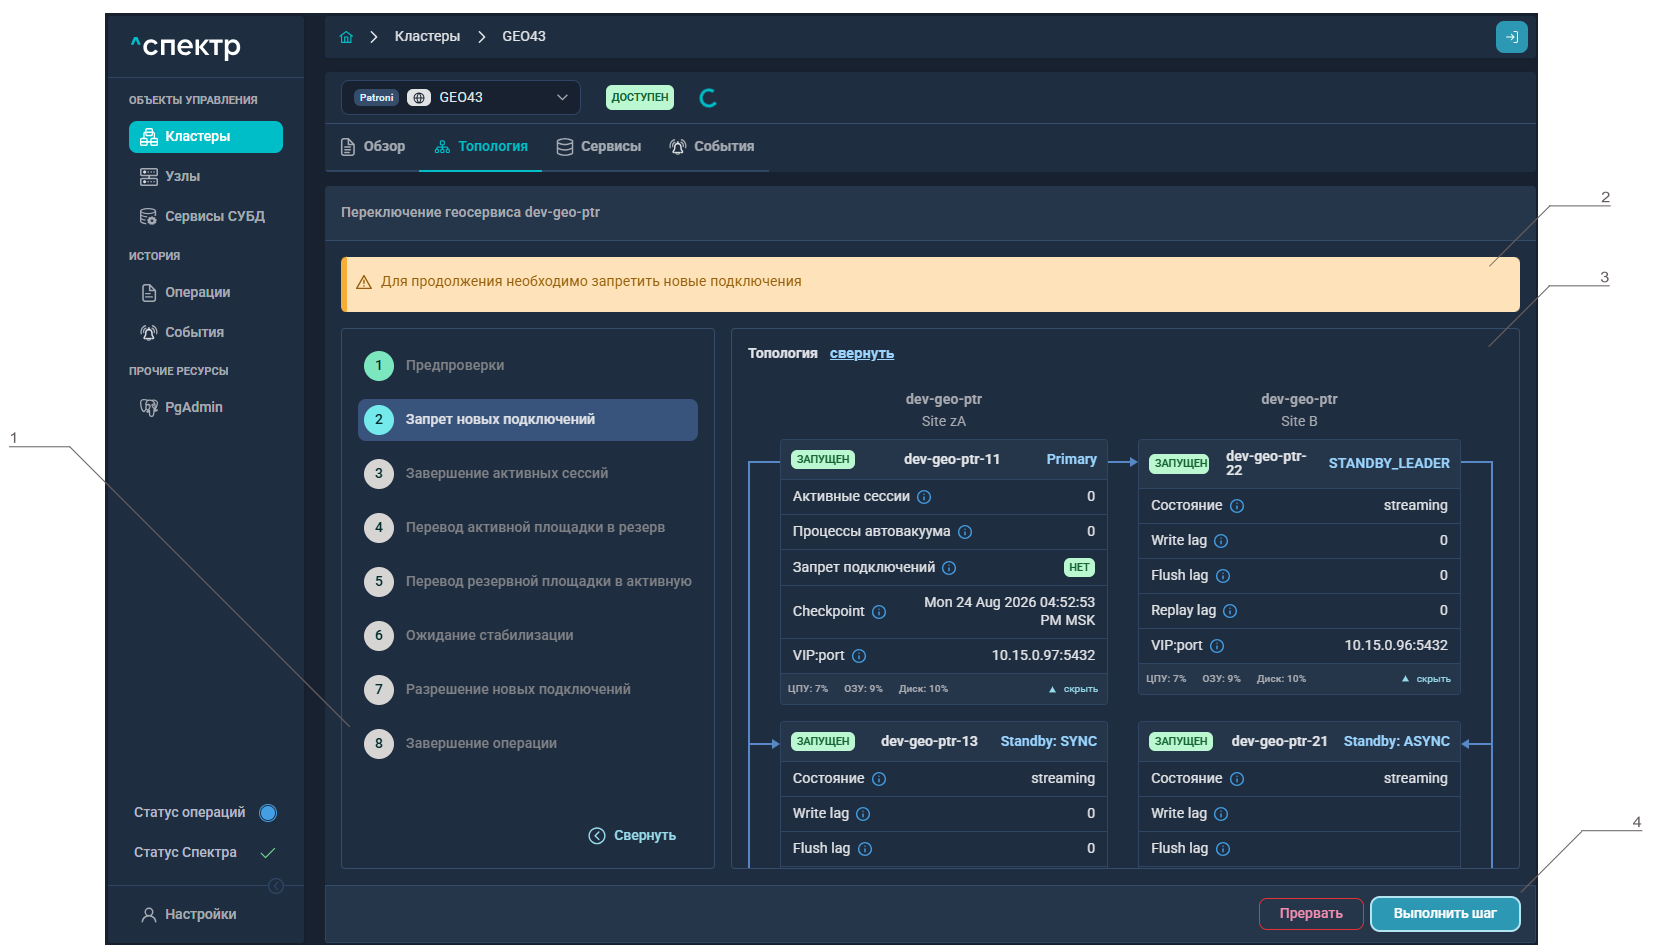Show Write lag info on dev-geo-ptr-13
This screenshot has width=1655, height=946.
pos(863,814)
